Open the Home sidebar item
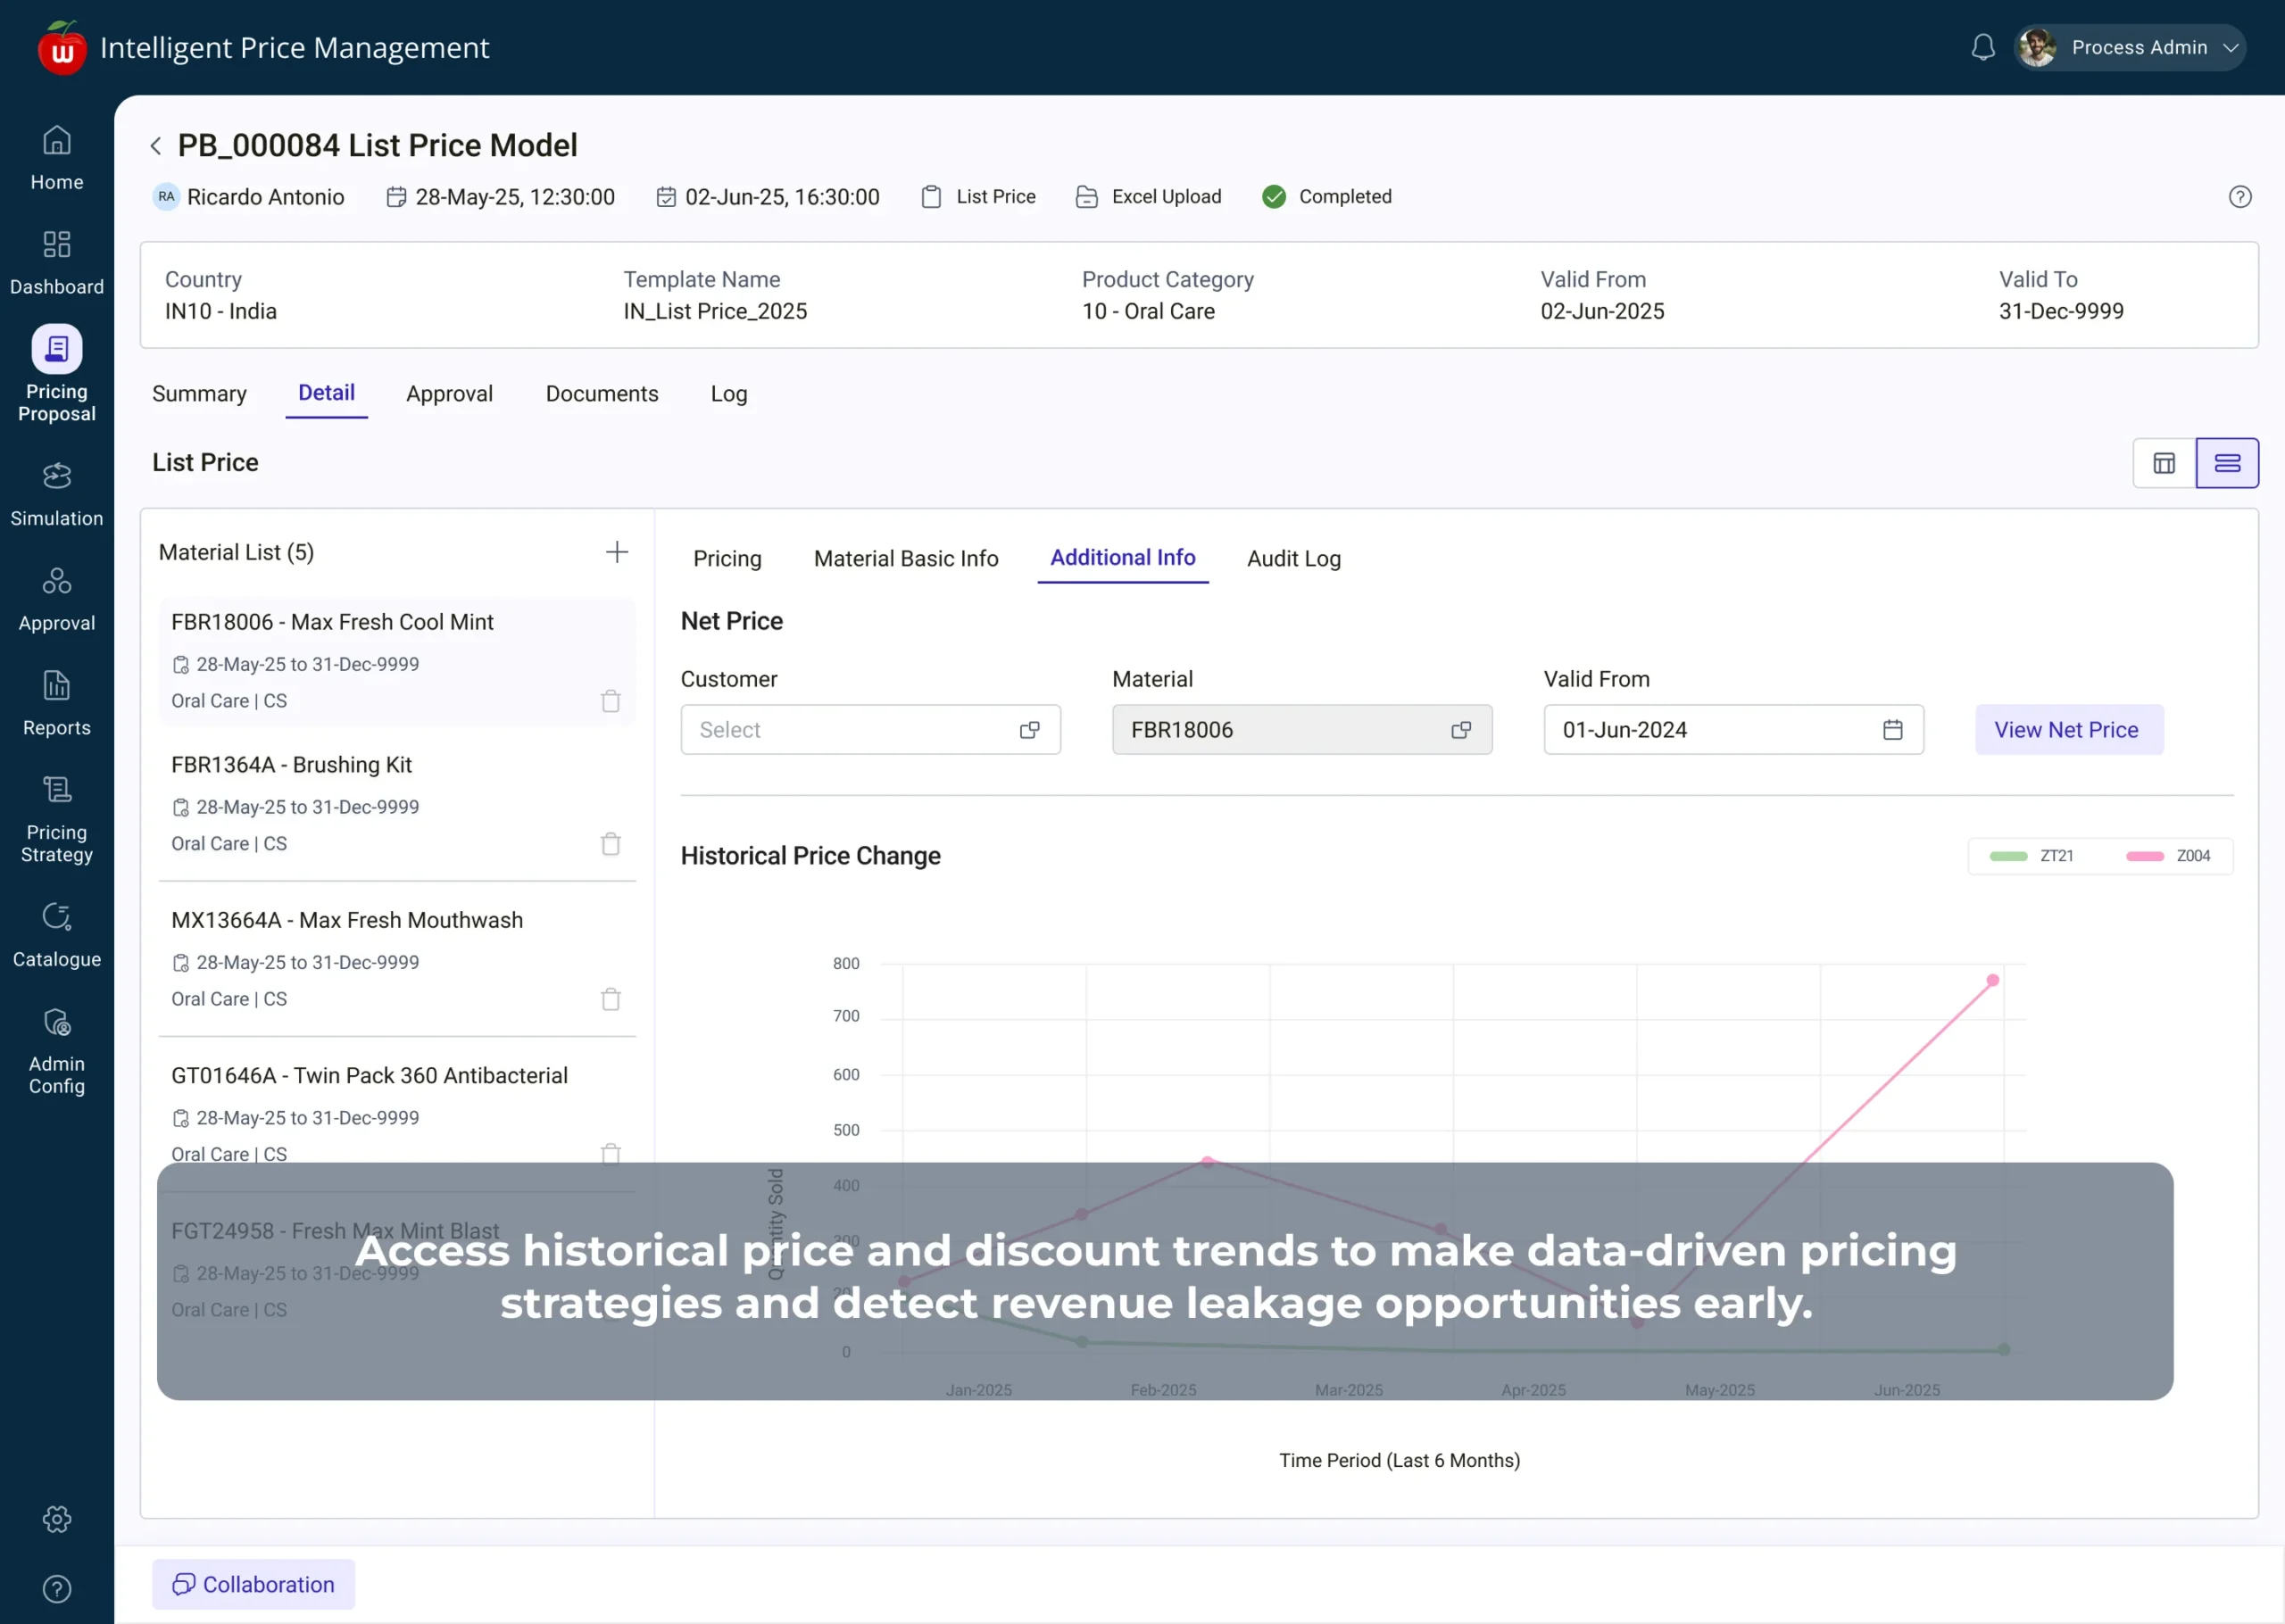Viewport: 2285px width, 1624px height. point(57,158)
